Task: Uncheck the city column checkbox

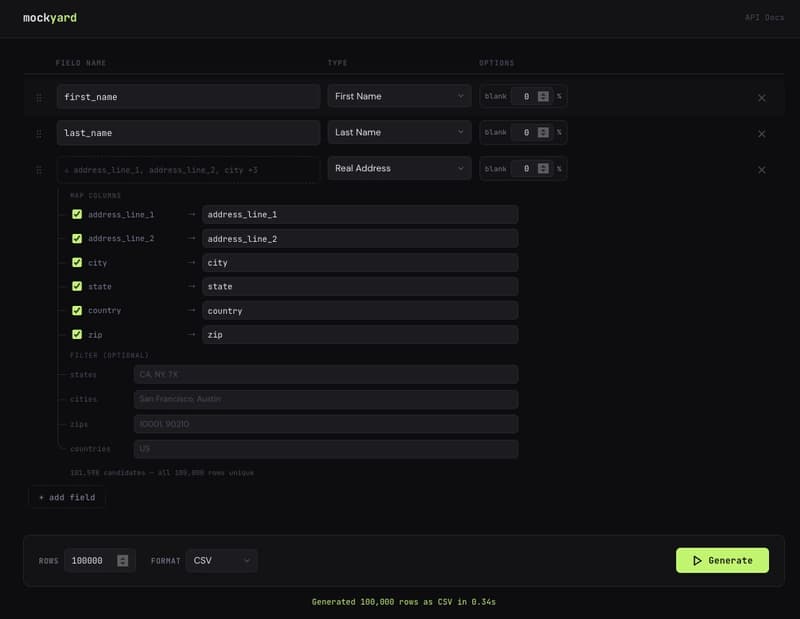Action: (77, 262)
